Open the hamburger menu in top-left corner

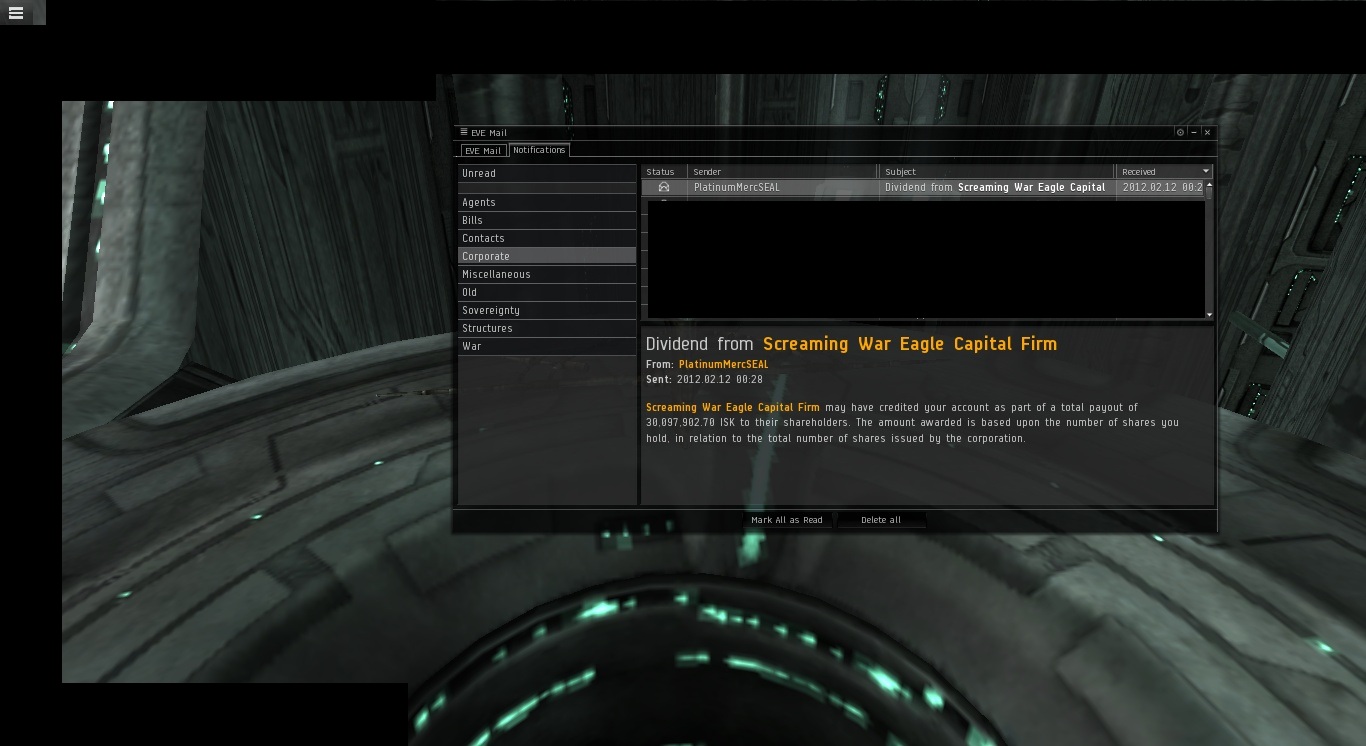(16, 13)
